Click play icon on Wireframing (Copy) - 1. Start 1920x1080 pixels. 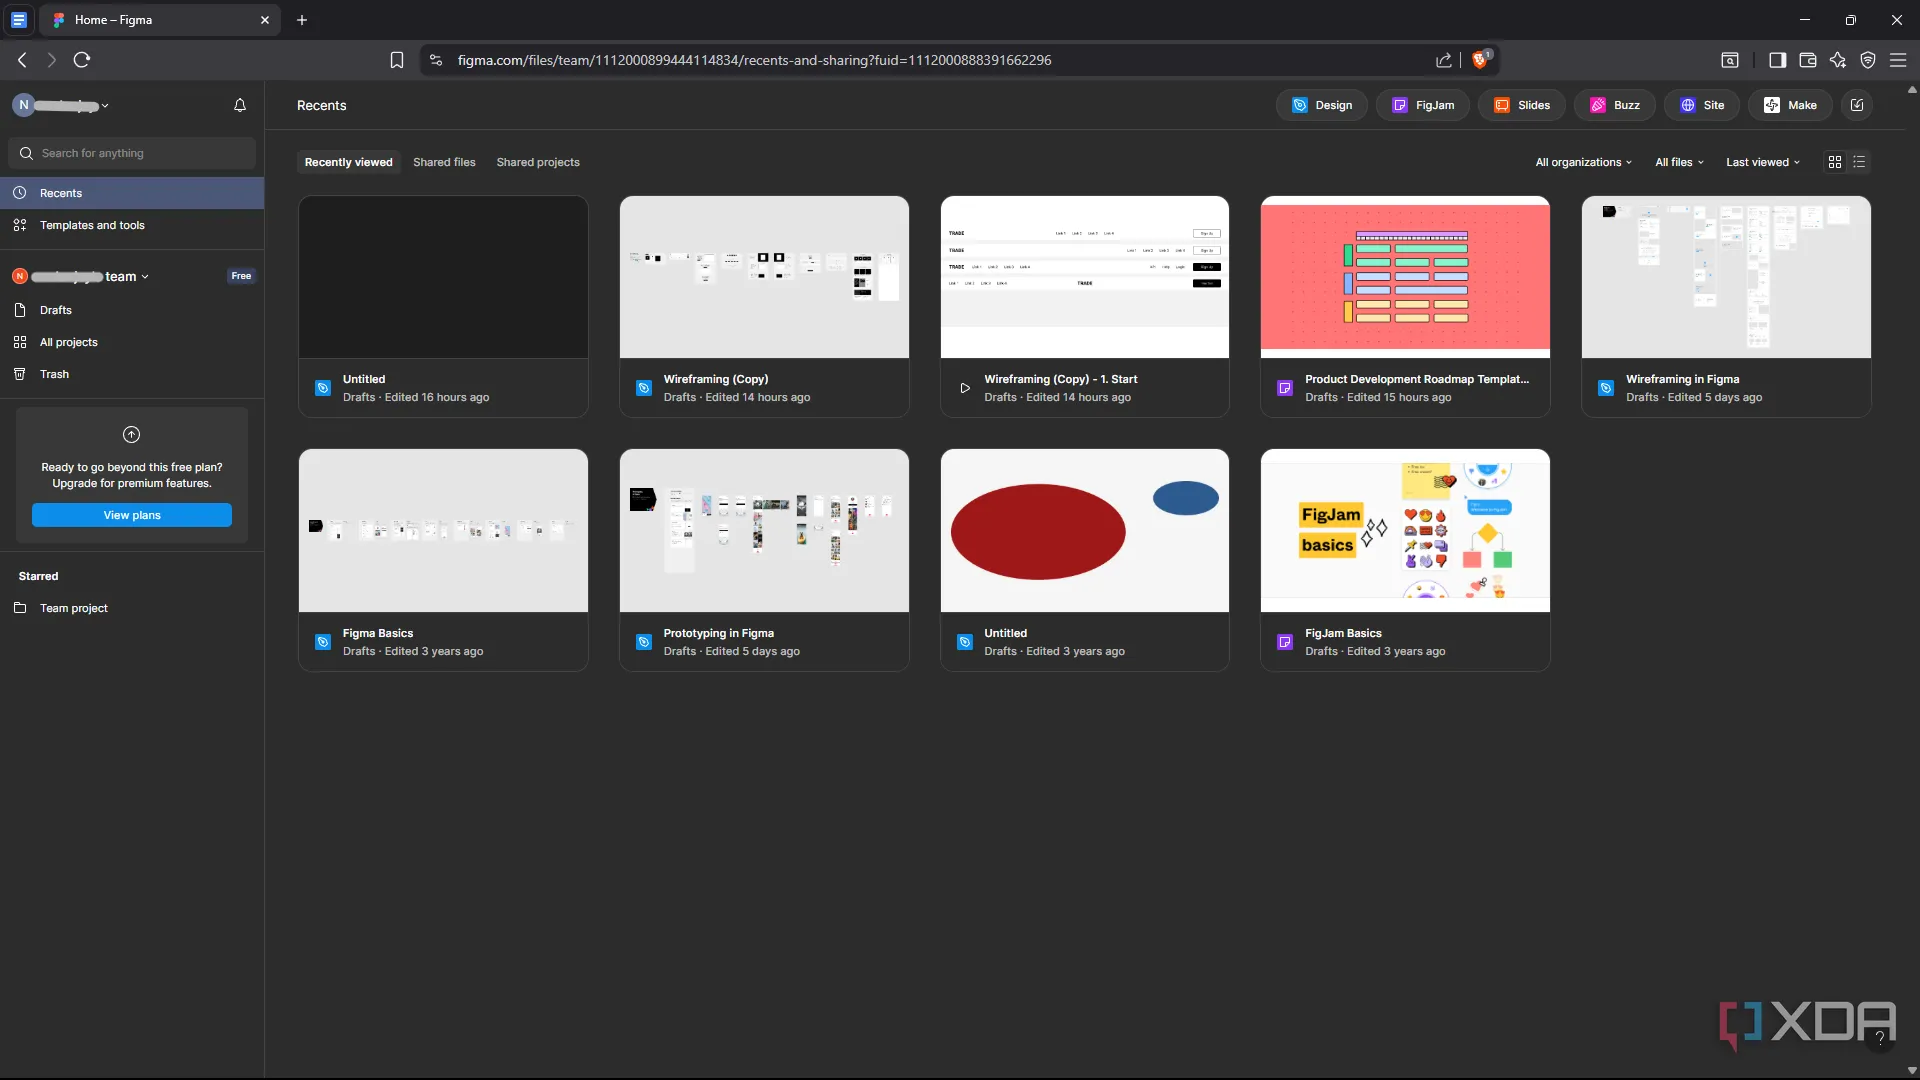[965, 388]
